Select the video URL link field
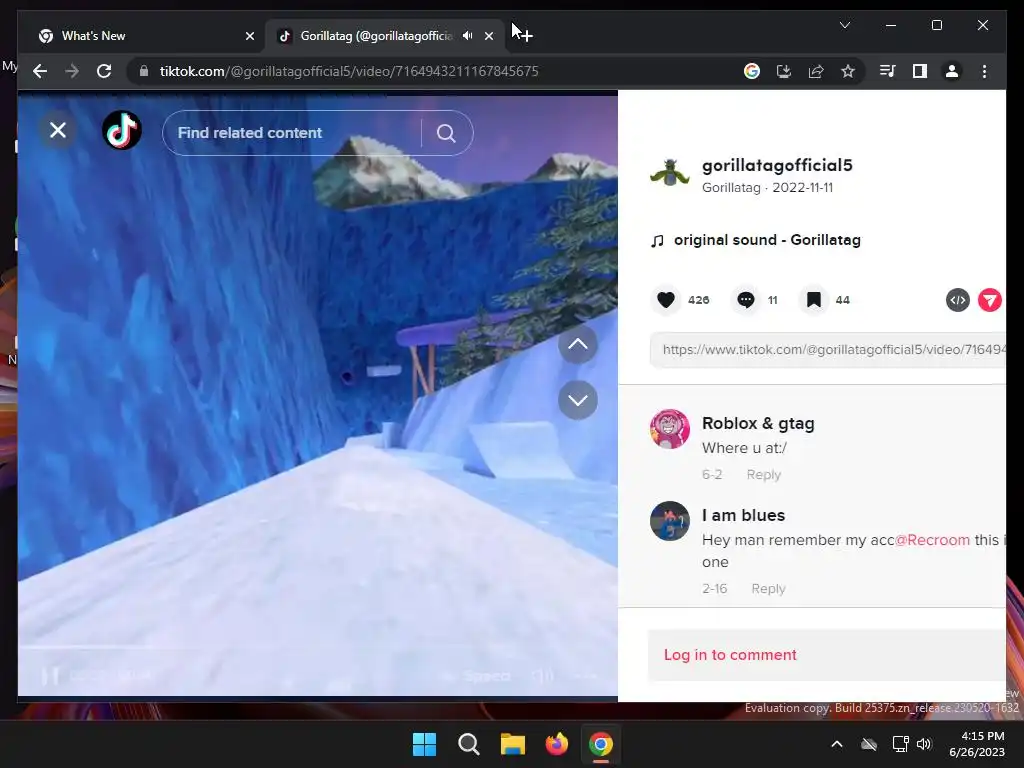1024x768 pixels. (x=827, y=349)
